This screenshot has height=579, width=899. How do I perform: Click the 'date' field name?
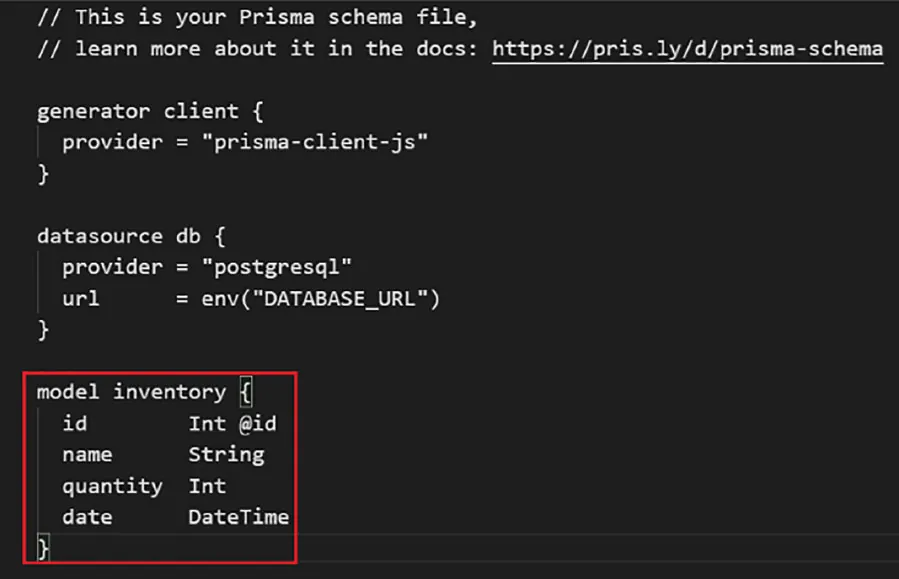point(87,517)
